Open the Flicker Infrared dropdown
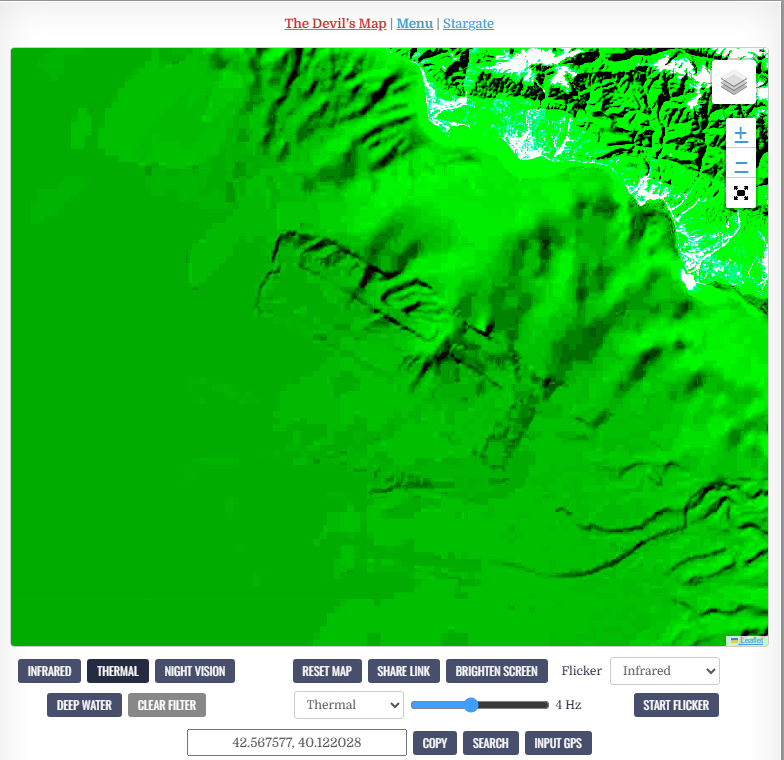 [664, 671]
